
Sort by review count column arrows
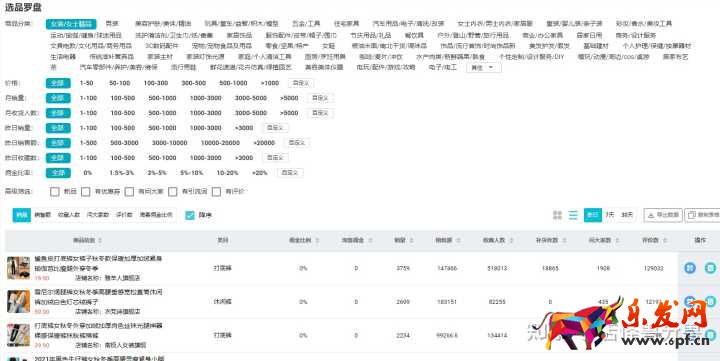tap(664, 240)
